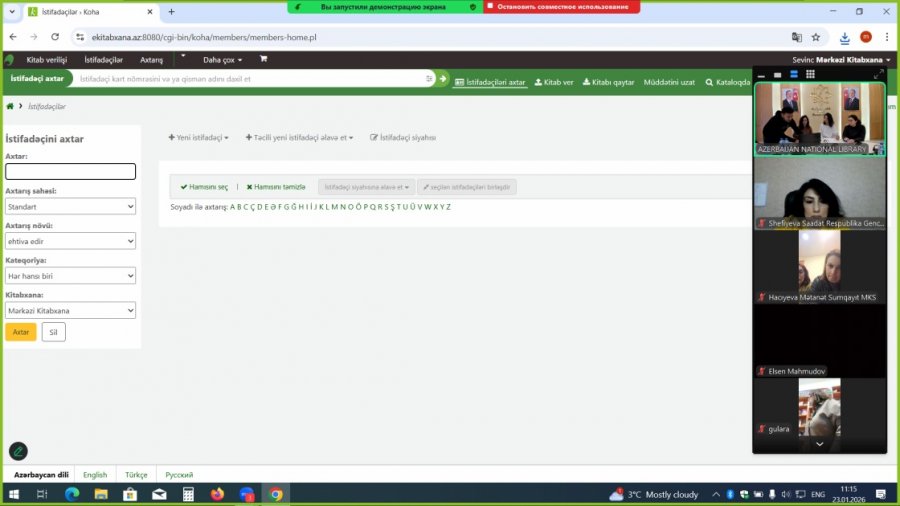Click the Sil clear button

(x=53, y=332)
